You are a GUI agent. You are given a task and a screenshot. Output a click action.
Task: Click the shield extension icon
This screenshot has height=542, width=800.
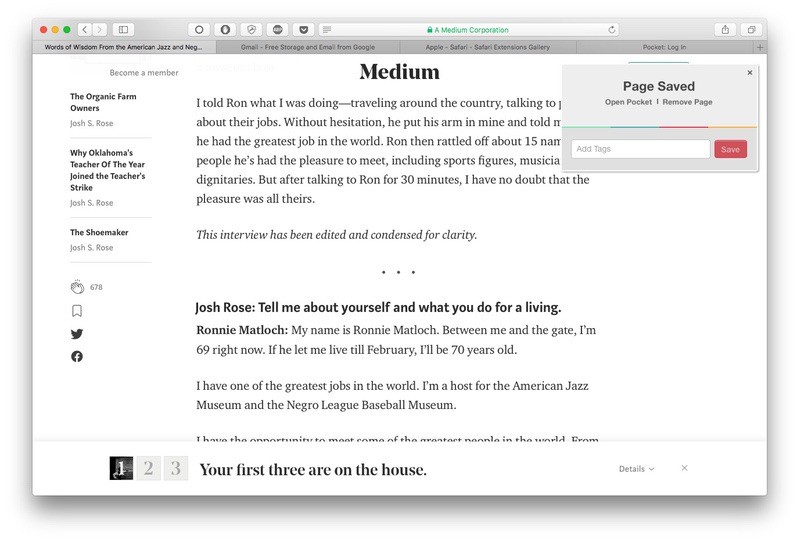[x=251, y=30]
